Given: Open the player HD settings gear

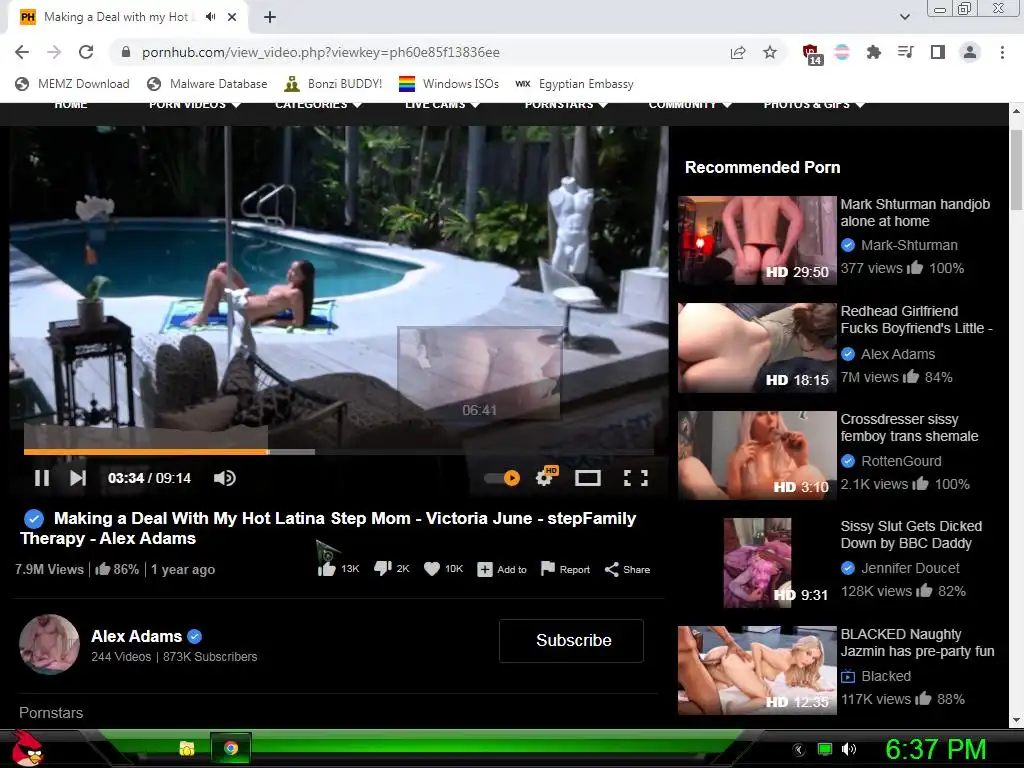Looking at the screenshot, I should tap(545, 477).
